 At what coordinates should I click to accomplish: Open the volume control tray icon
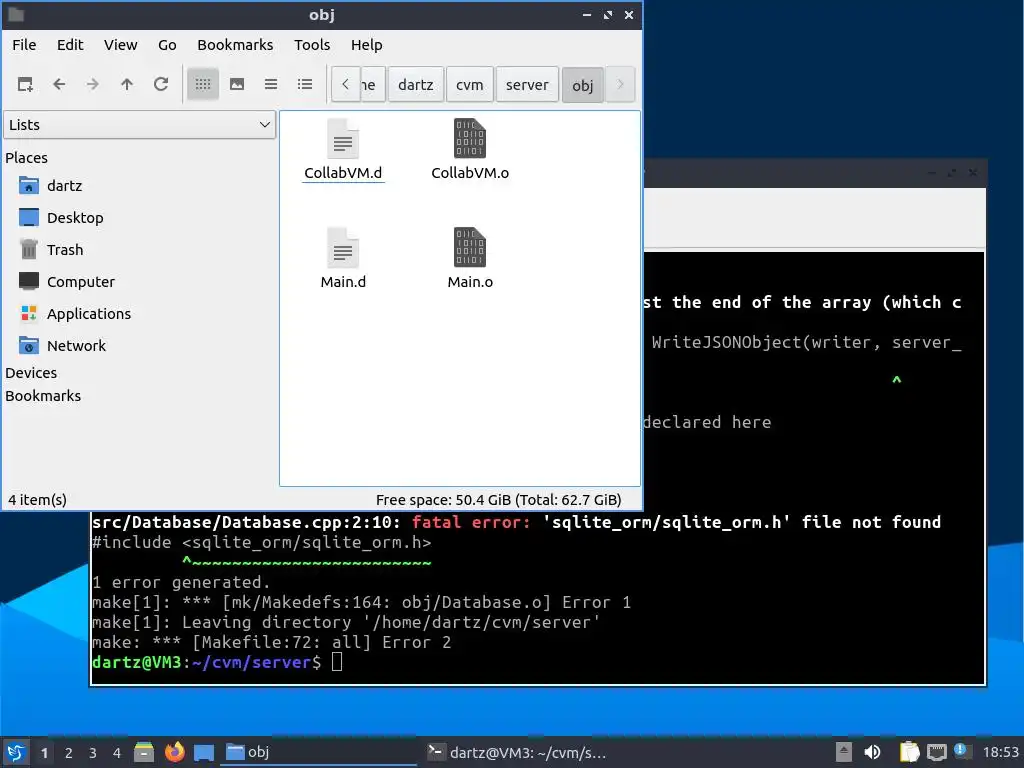pyautogui.click(x=872, y=752)
